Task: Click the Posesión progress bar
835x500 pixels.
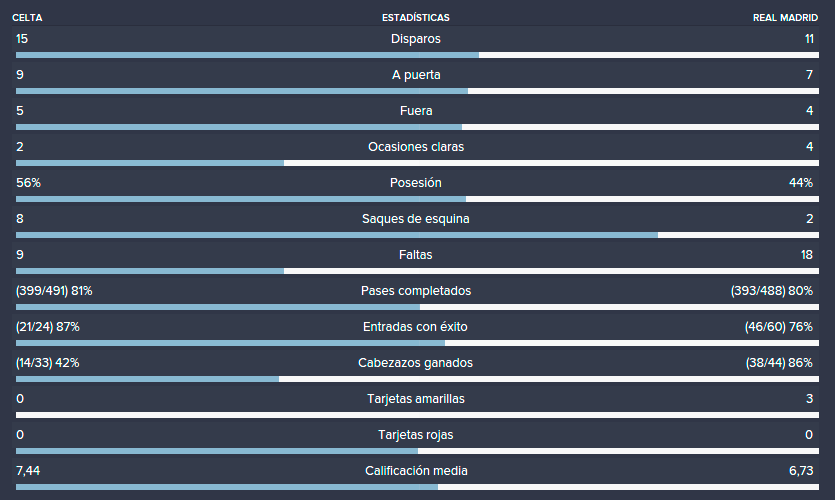Action: point(417,199)
